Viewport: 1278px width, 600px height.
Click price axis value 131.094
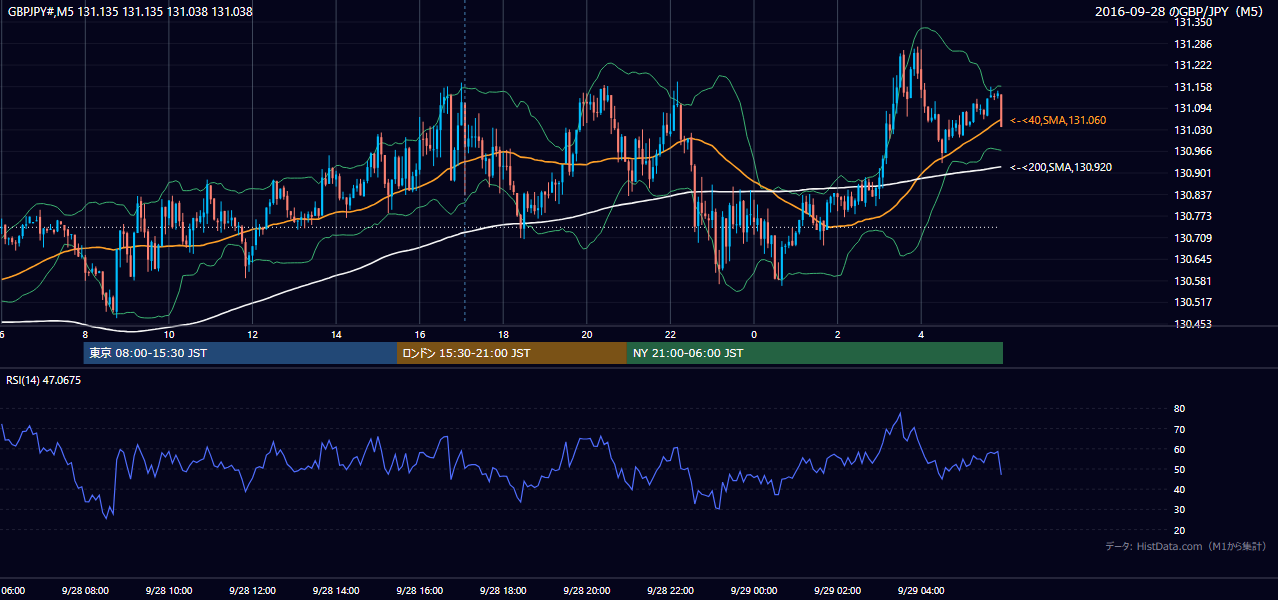point(1194,108)
